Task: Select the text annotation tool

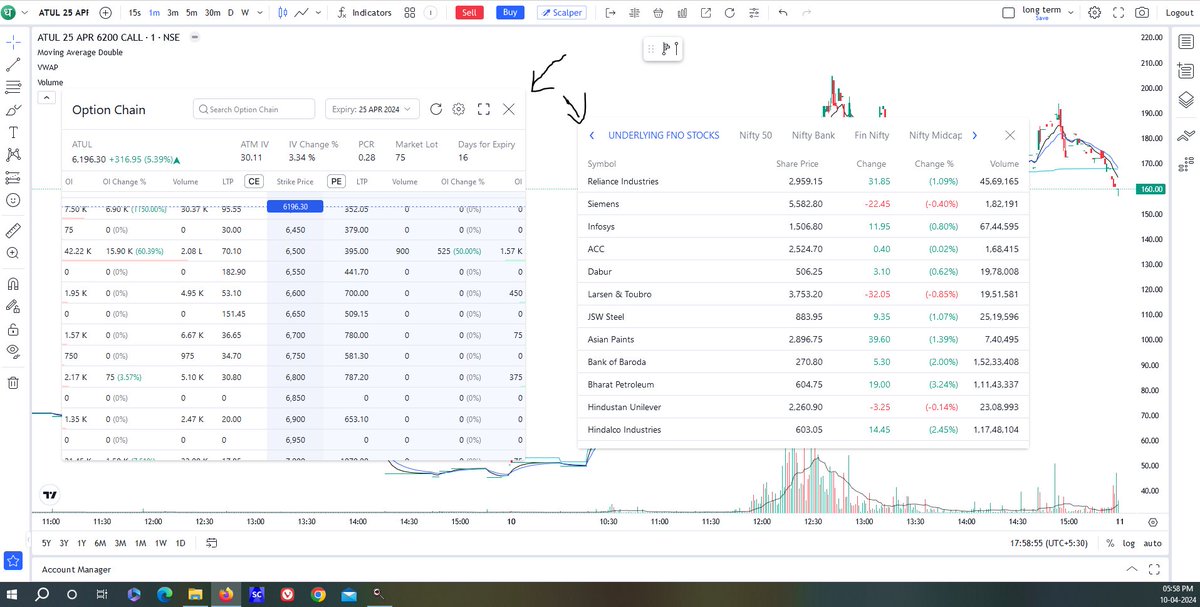Action: pos(13,132)
